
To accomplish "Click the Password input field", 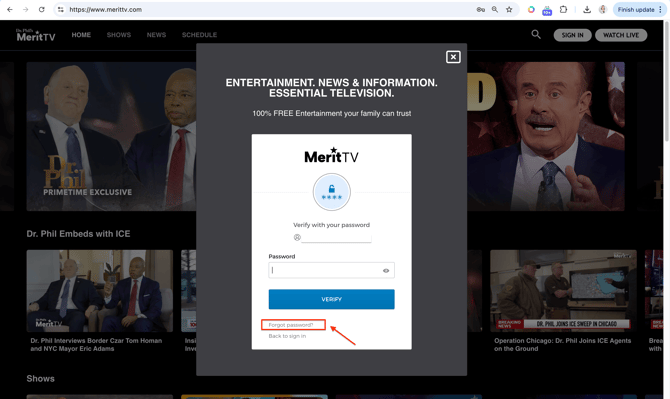I will (332, 270).
